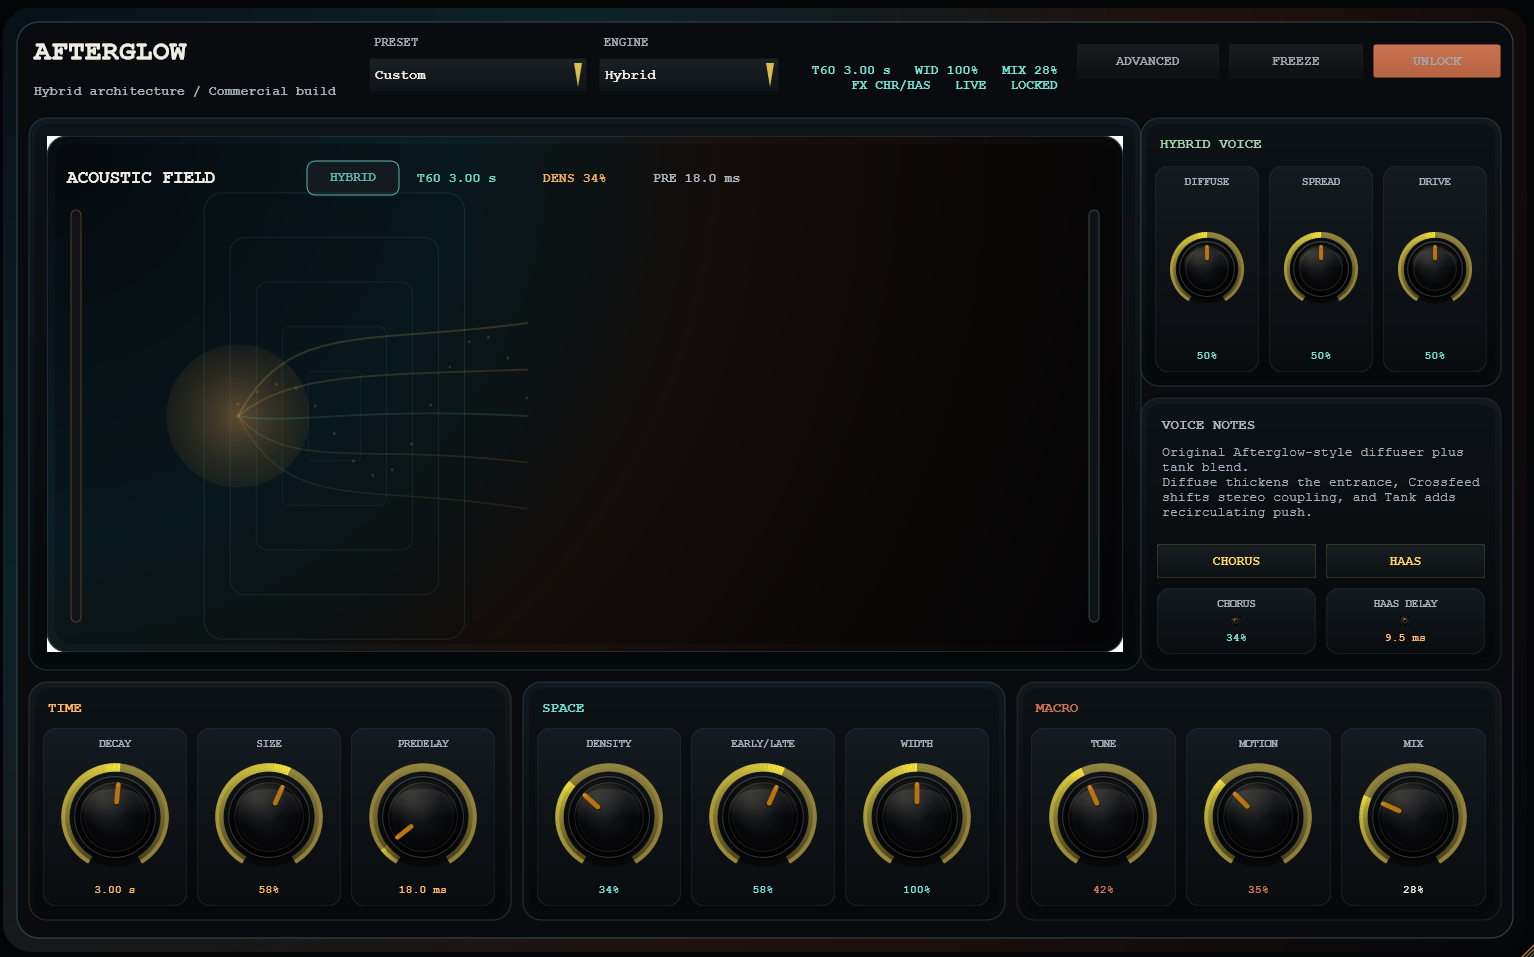Adjust the SPREAD knob

tap(1320, 268)
